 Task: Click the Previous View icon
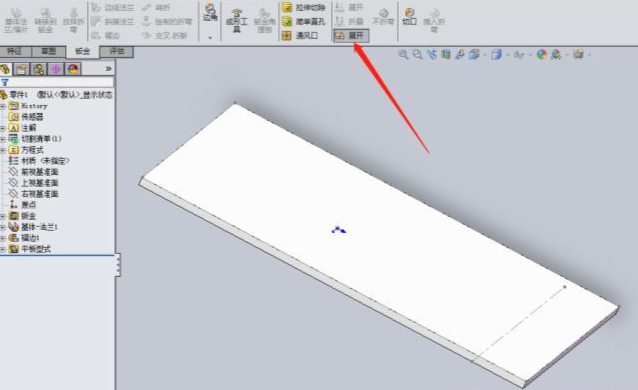[432, 54]
